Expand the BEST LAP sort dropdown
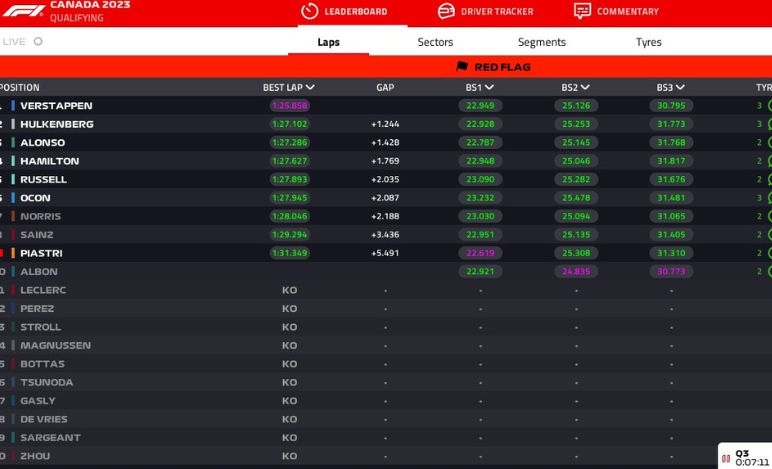The height and width of the screenshot is (469, 772). pyautogui.click(x=310, y=87)
